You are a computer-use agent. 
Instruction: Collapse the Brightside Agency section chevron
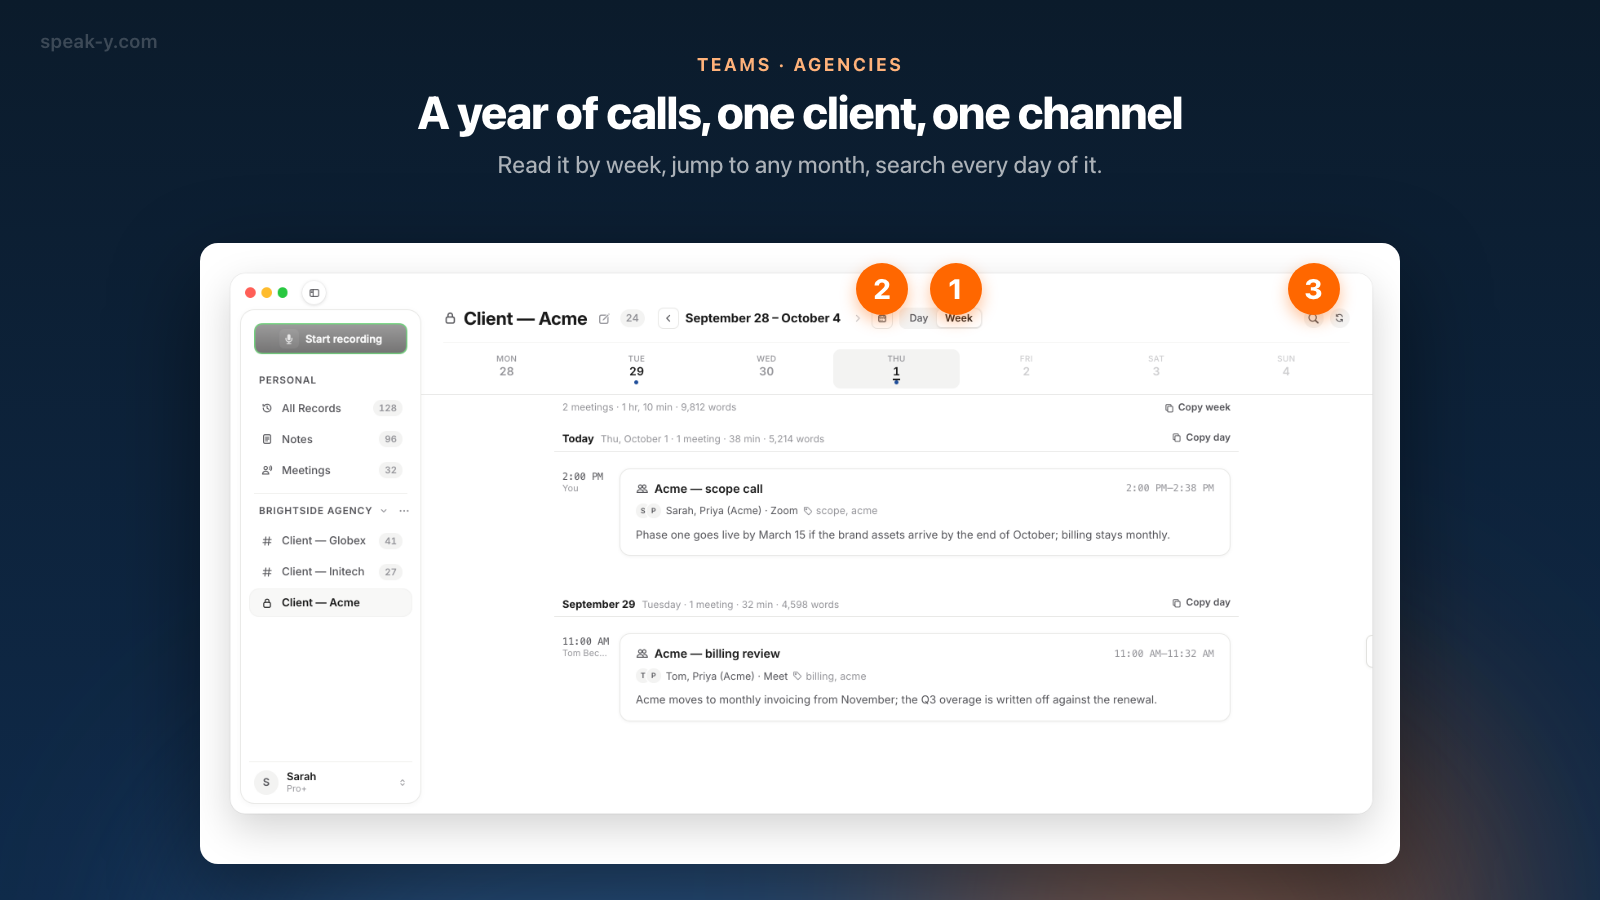click(x=384, y=511)
